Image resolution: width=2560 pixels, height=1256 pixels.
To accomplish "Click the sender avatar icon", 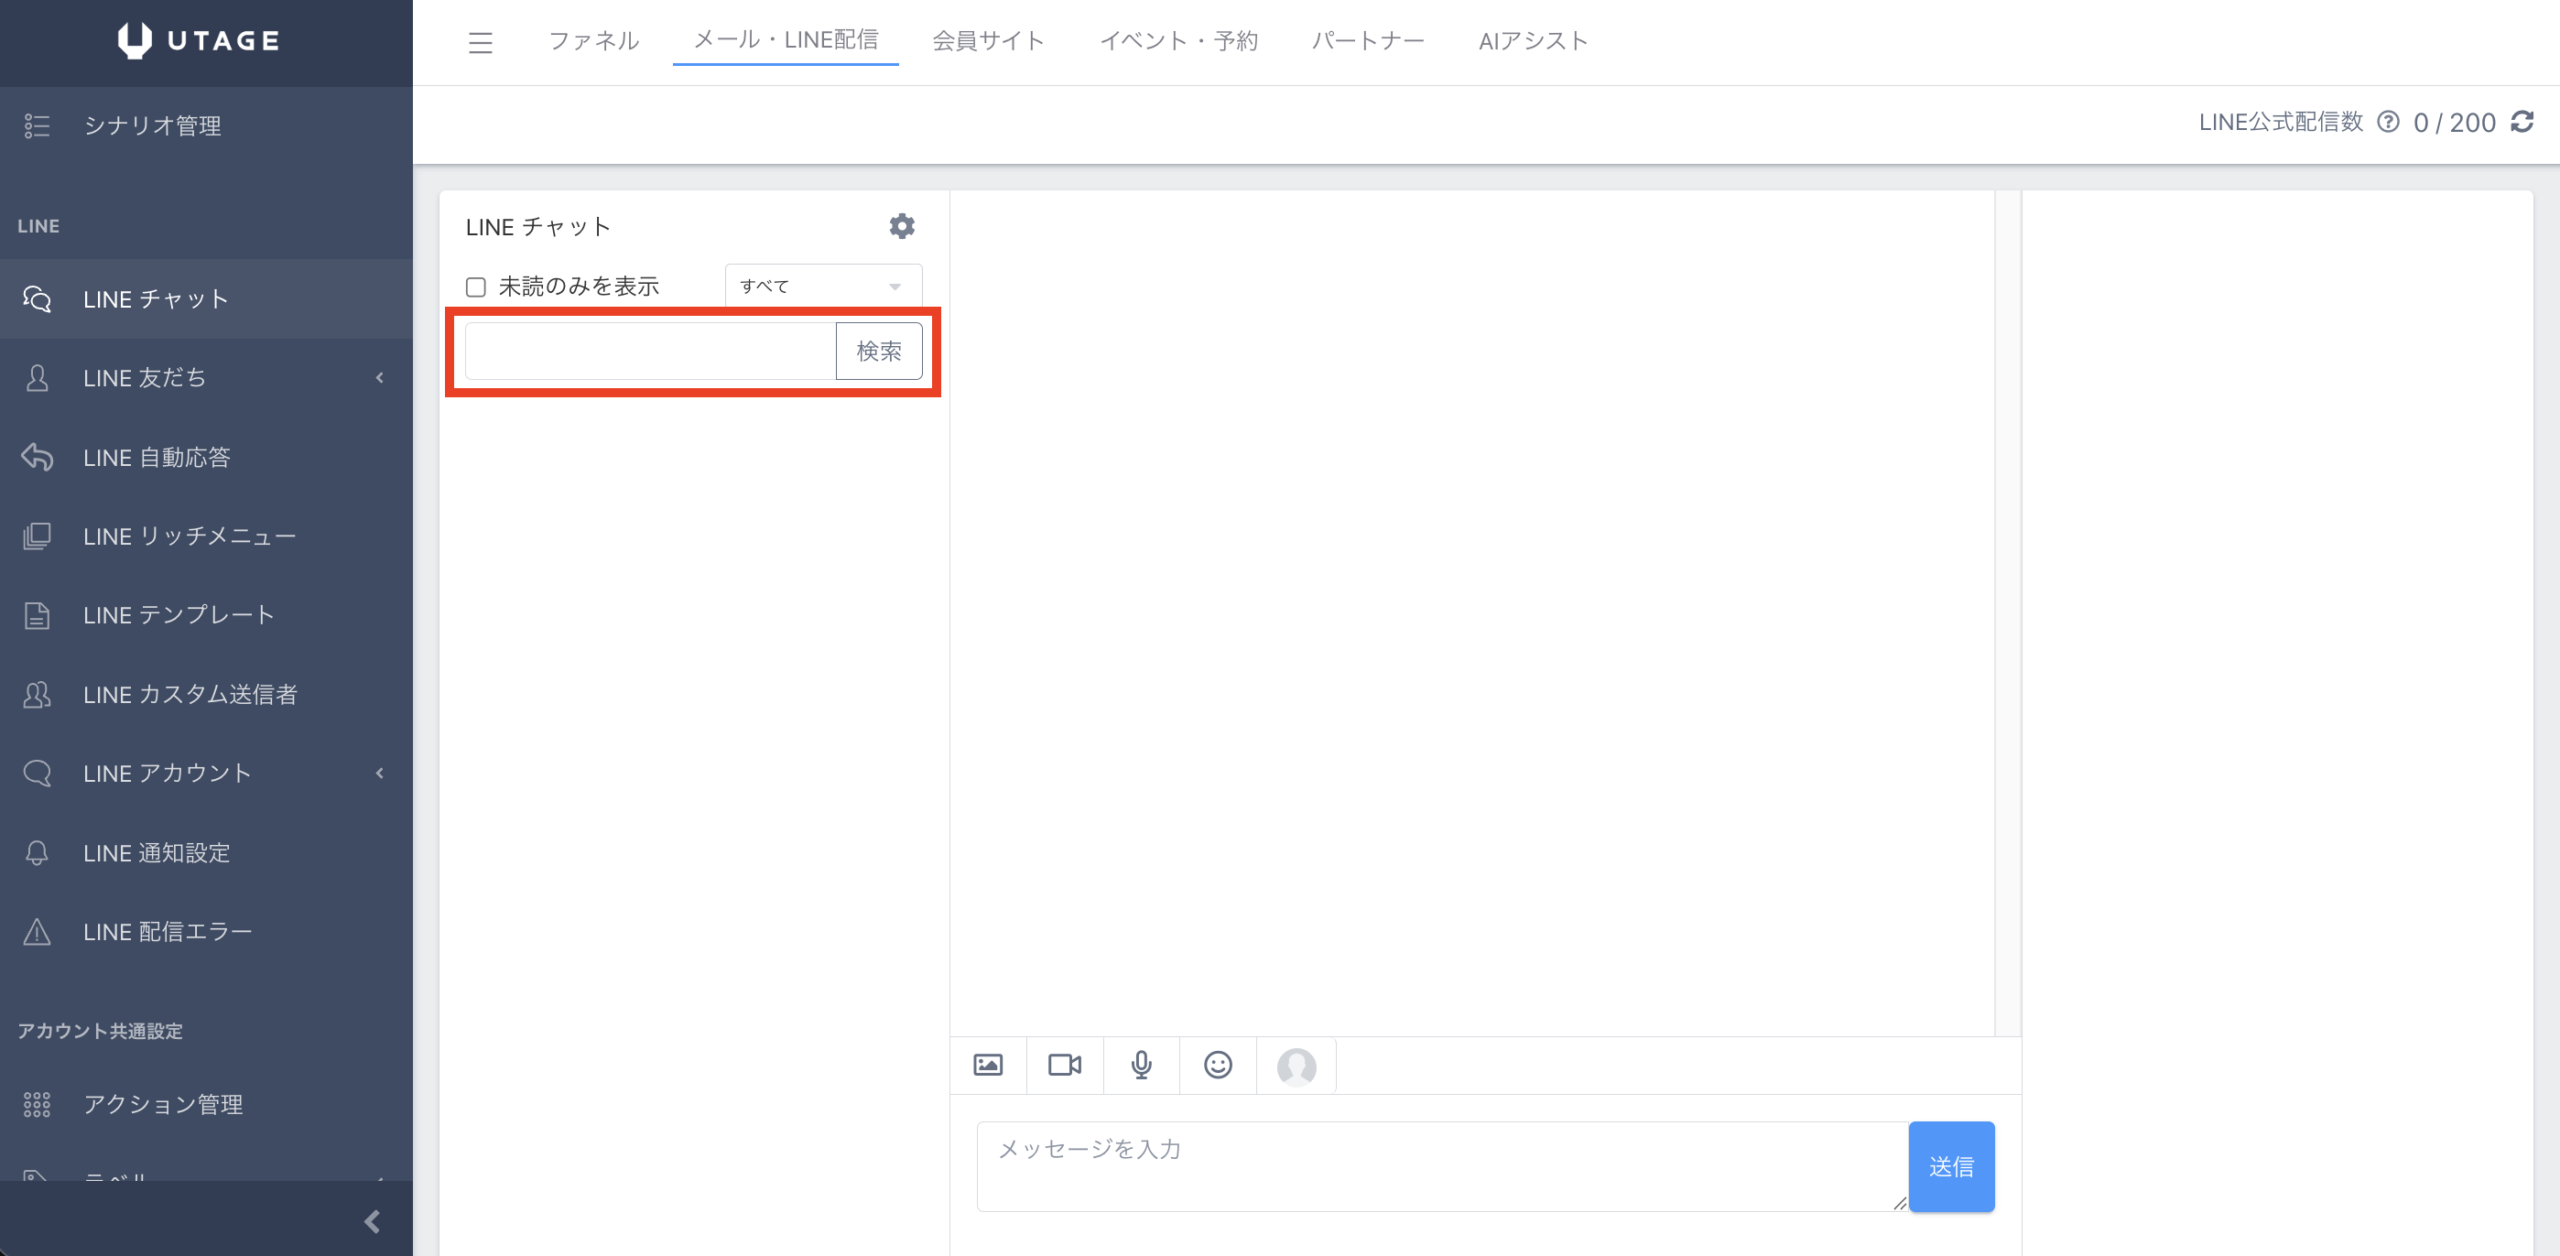I will click(x=1296, y=1067).
